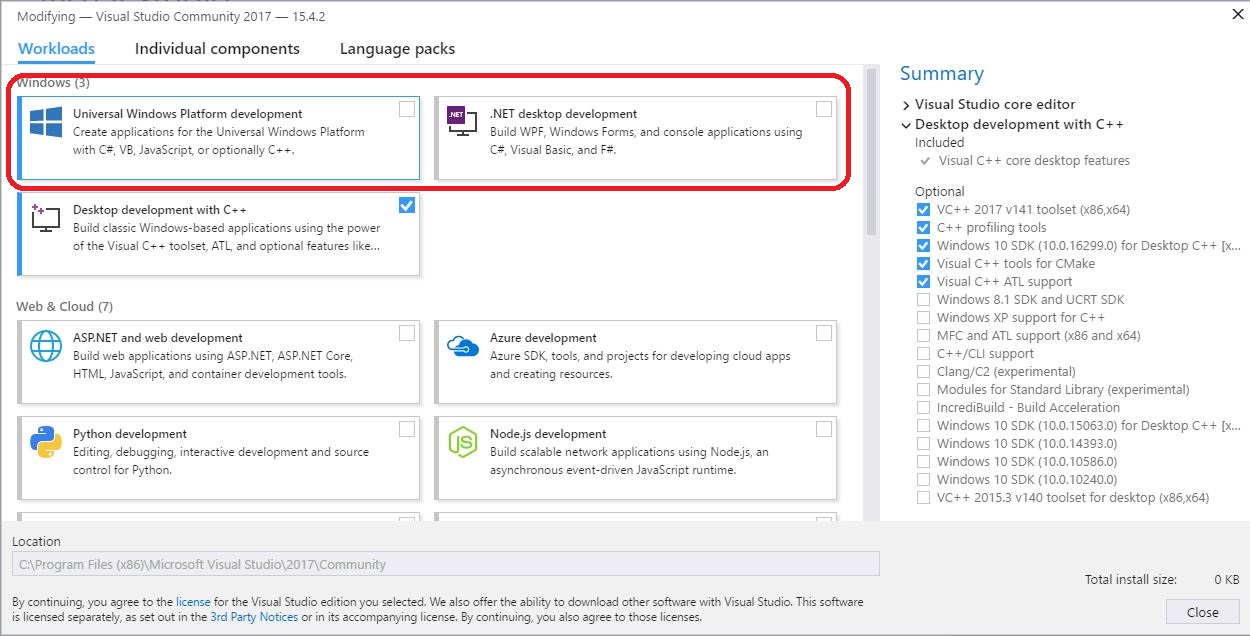Check Windows 8.1 SDK and UCRT SDK
The image size is (1250, 636).
pos(923,300)
